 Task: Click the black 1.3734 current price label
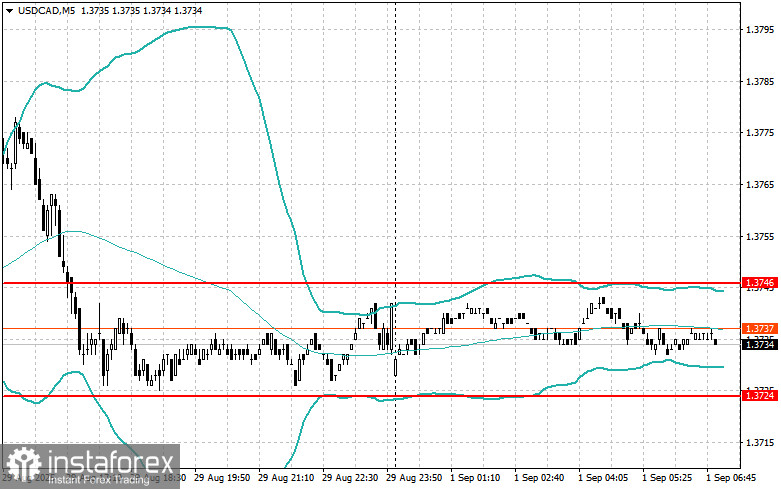[760, 345]
